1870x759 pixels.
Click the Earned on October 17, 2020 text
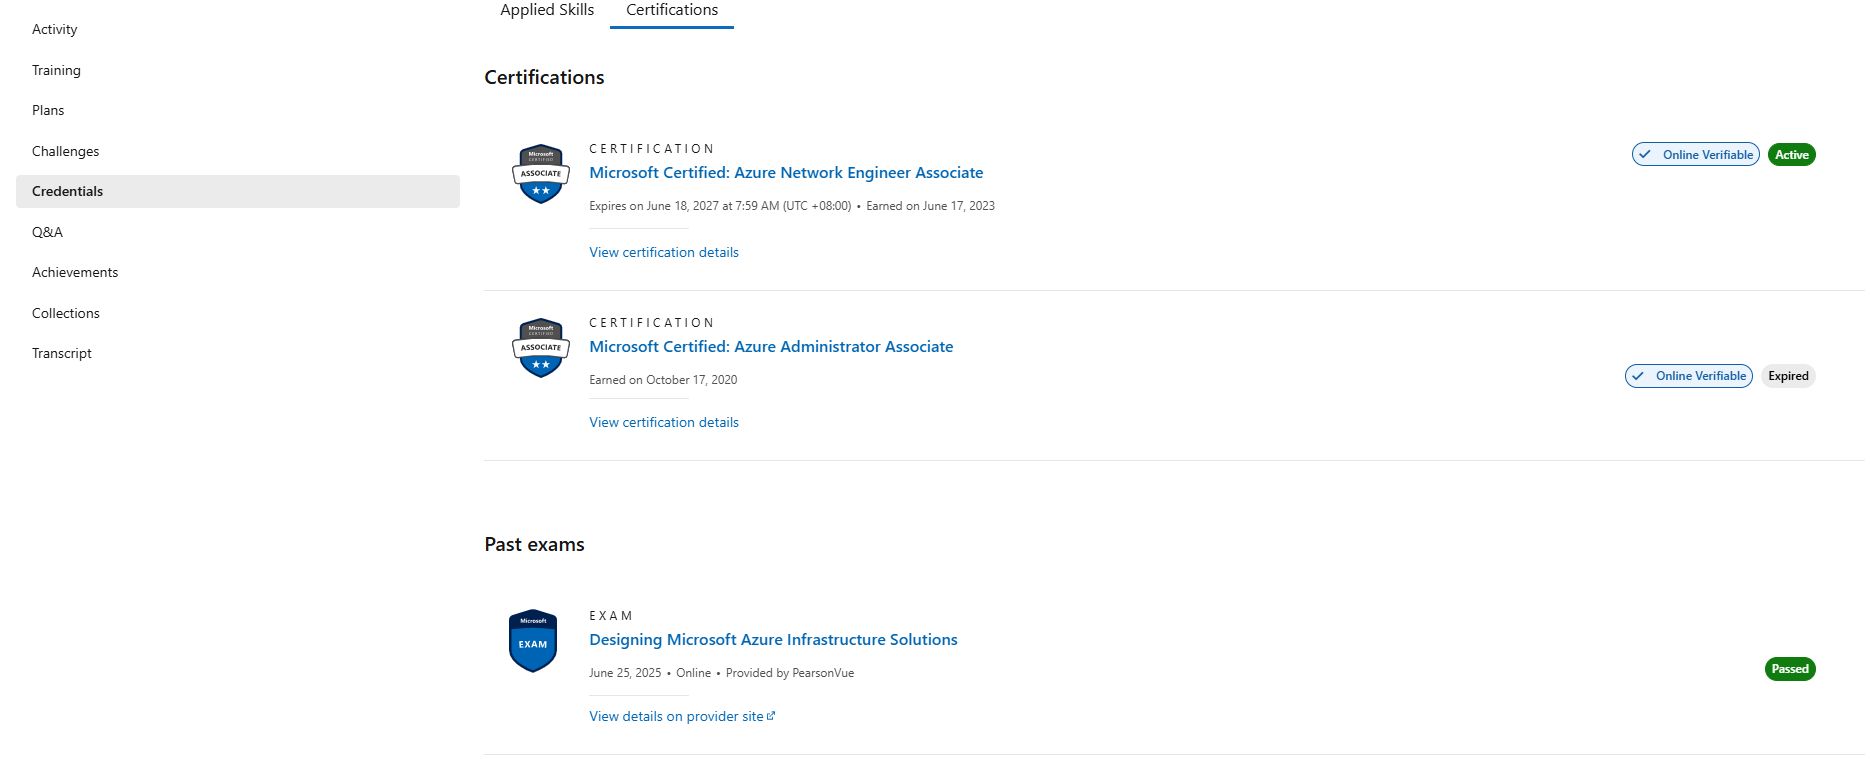pyautogui.click(x=663, y=380)
